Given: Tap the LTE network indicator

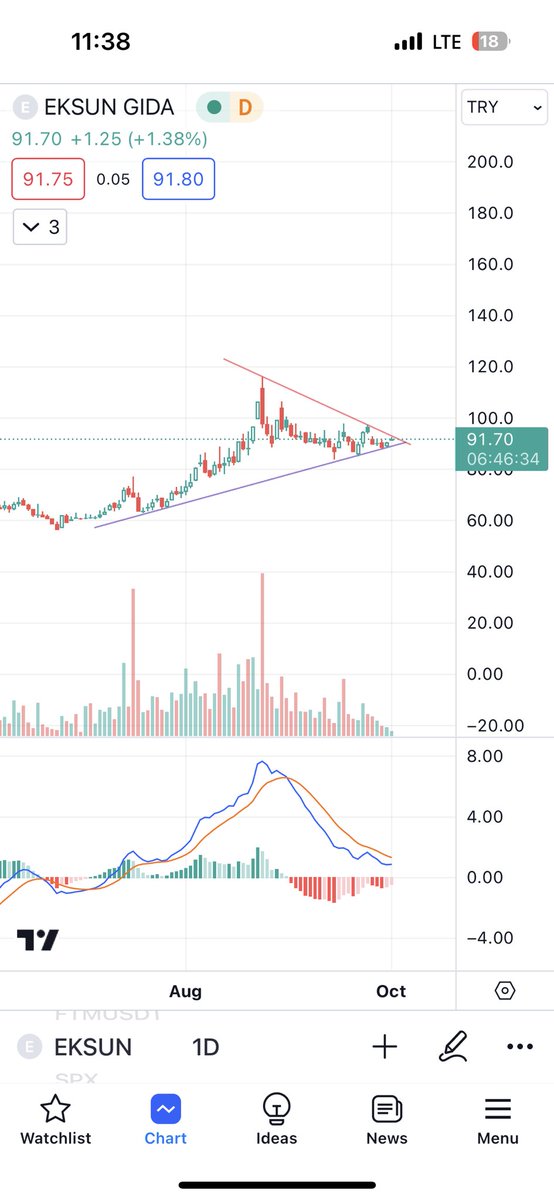Looking at the screenshot, I should pyautogui.click(x=446, y=42).
